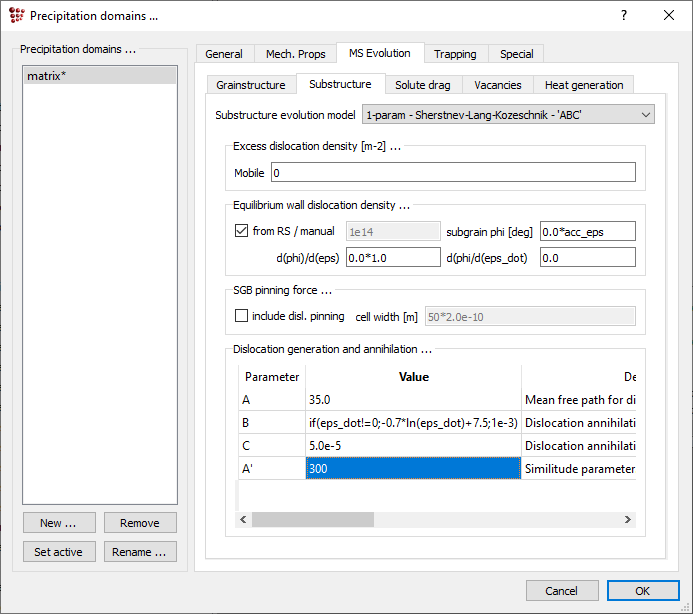Go to the Special tab
Image resolution: width=693 pixels, height=614 pixels.
click(516, 54)
